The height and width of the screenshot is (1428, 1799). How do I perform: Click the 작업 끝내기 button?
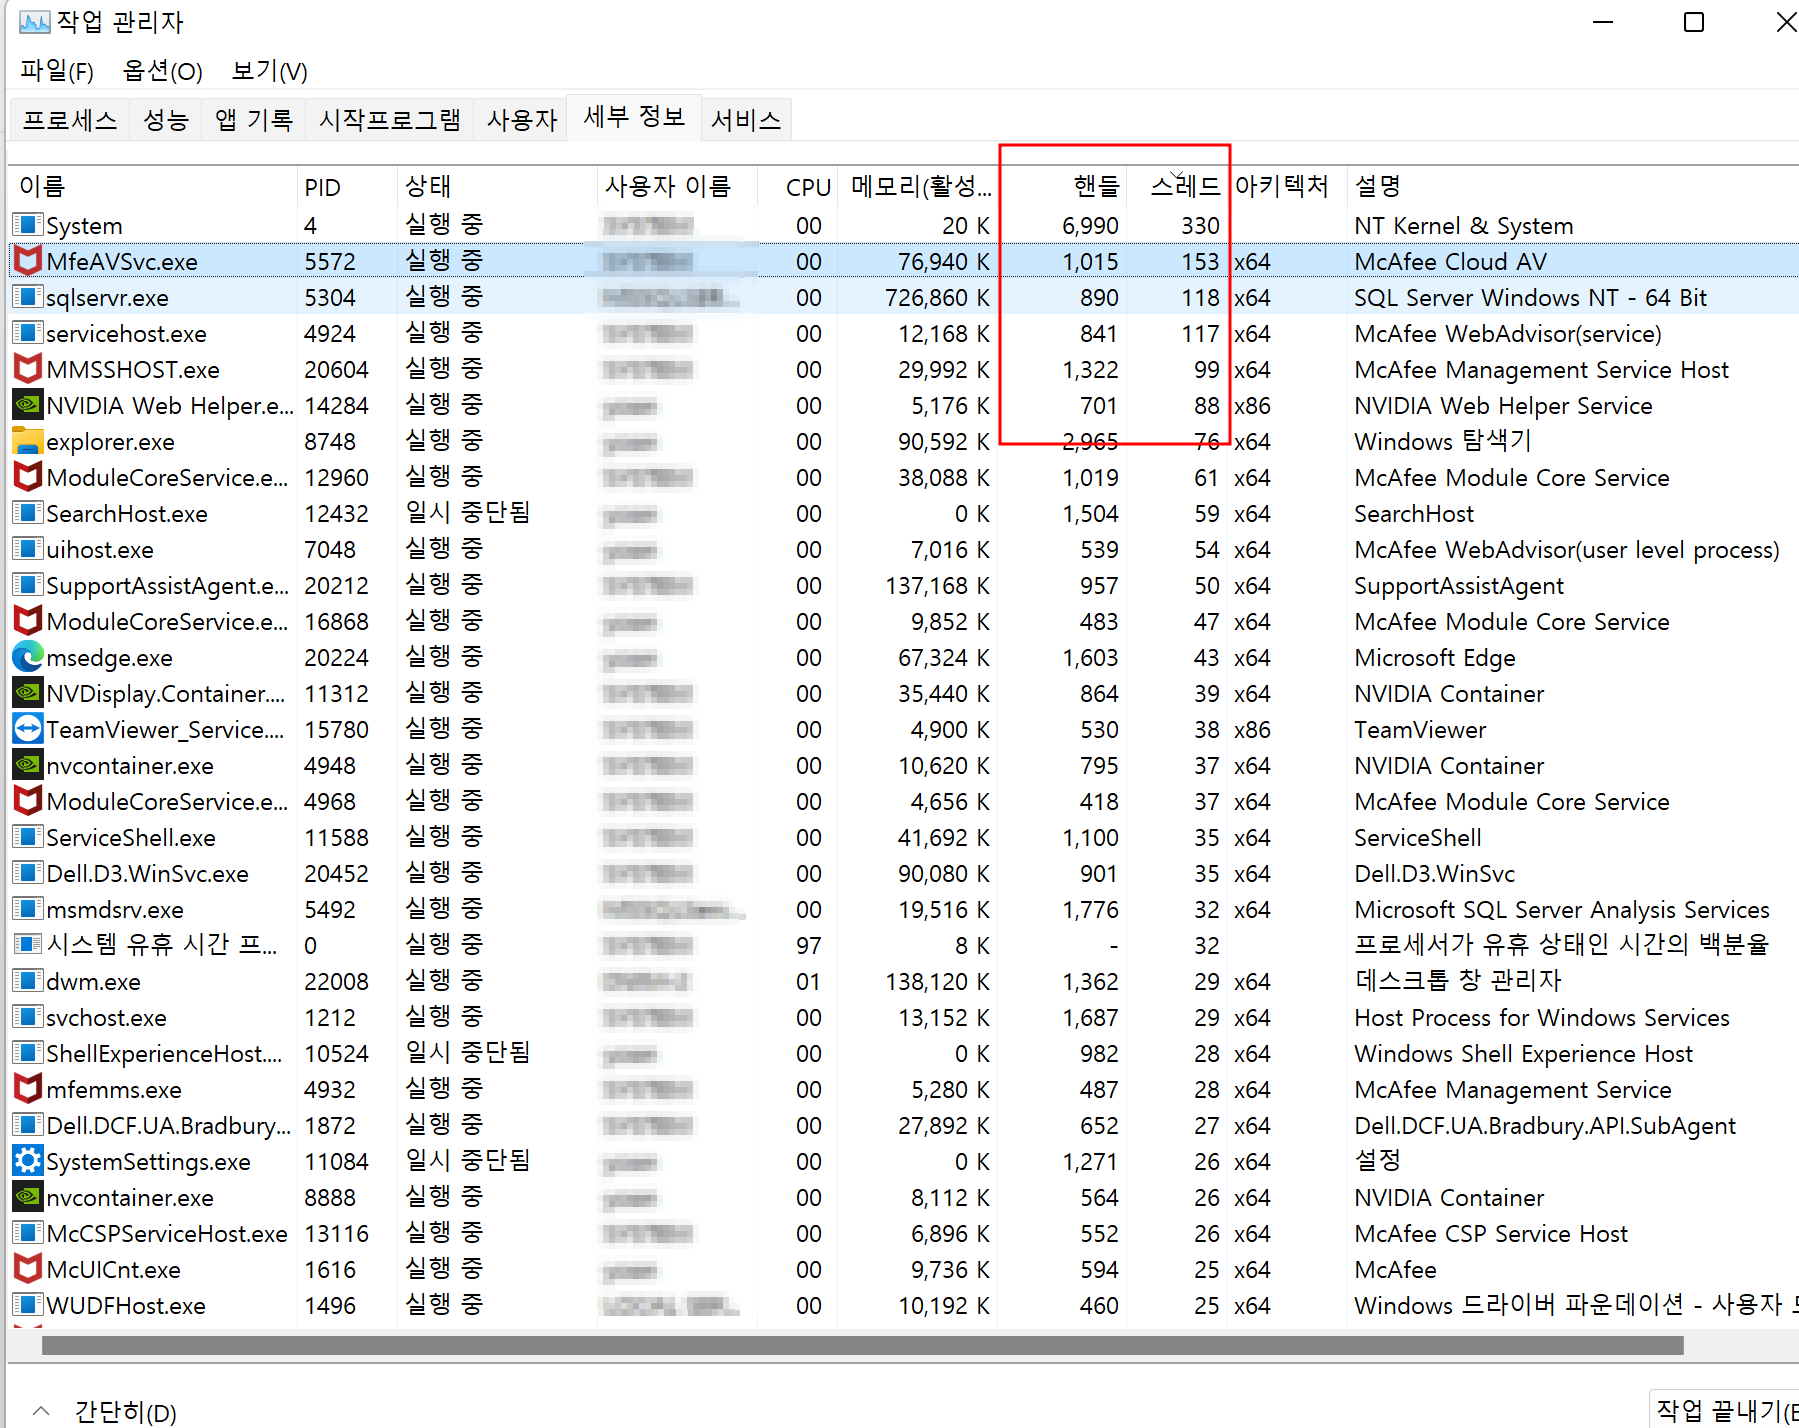1725,1410
